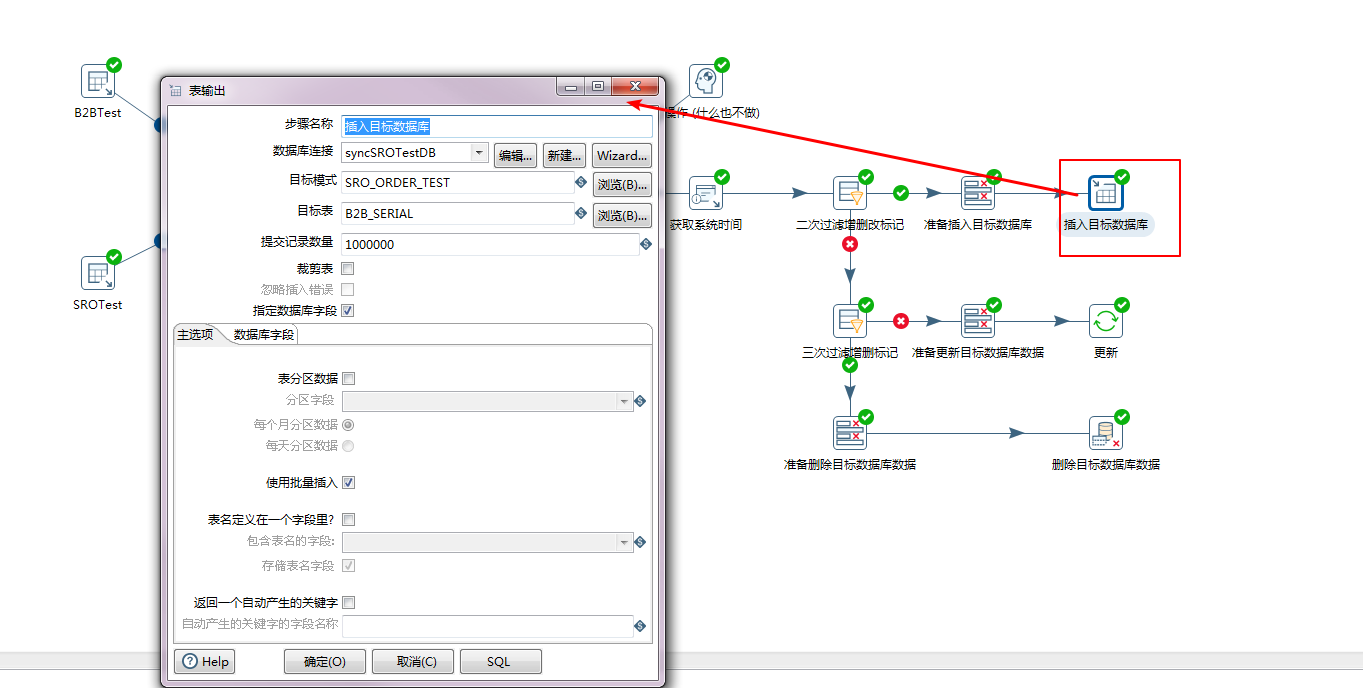
Task: Click the 目标表 field B2B_SERIAL
Action: [x=458, y=213]
